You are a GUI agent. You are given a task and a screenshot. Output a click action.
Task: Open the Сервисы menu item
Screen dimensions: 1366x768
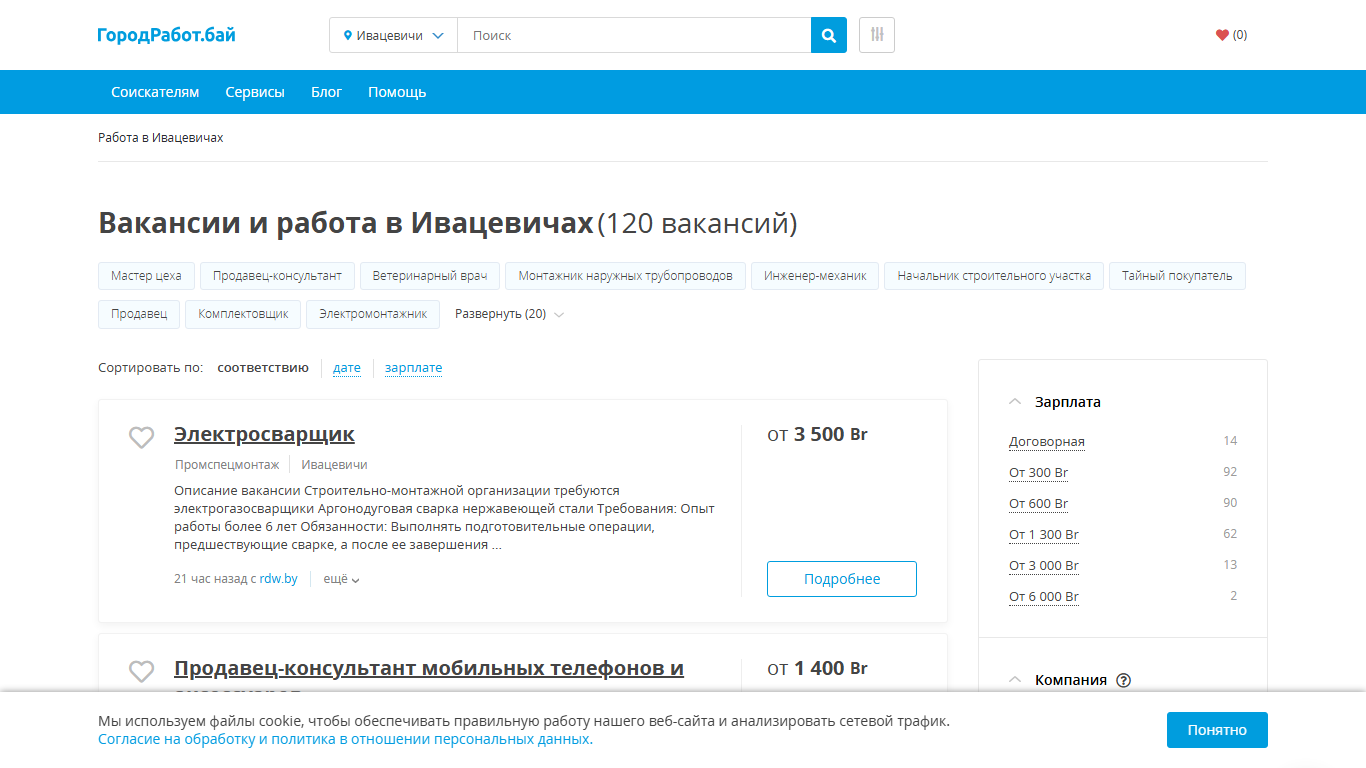[255, 92]
